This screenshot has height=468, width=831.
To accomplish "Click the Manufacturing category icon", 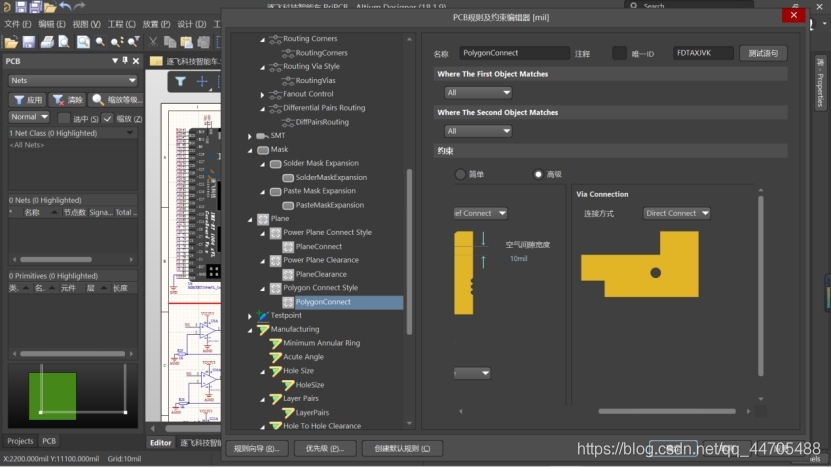I will (263, 330).
